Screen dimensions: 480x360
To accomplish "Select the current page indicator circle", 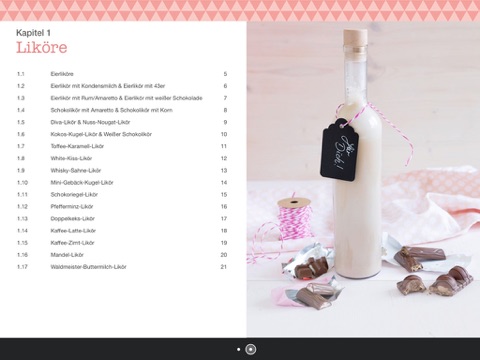I will pyautogui.click(x=251, y=349).
